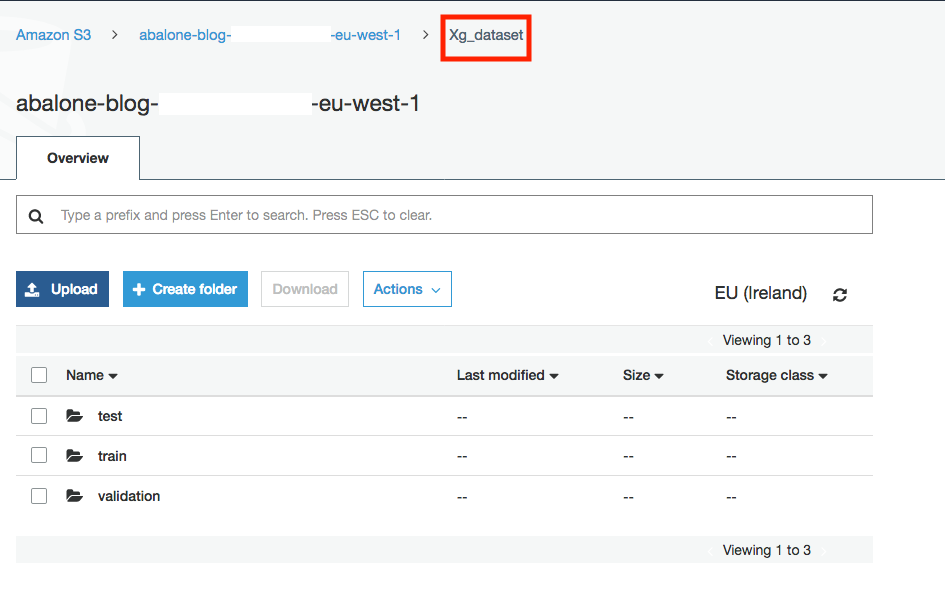Click the test folder icon
The width and height of the screenshot is (945, 613).
(75, 416)
